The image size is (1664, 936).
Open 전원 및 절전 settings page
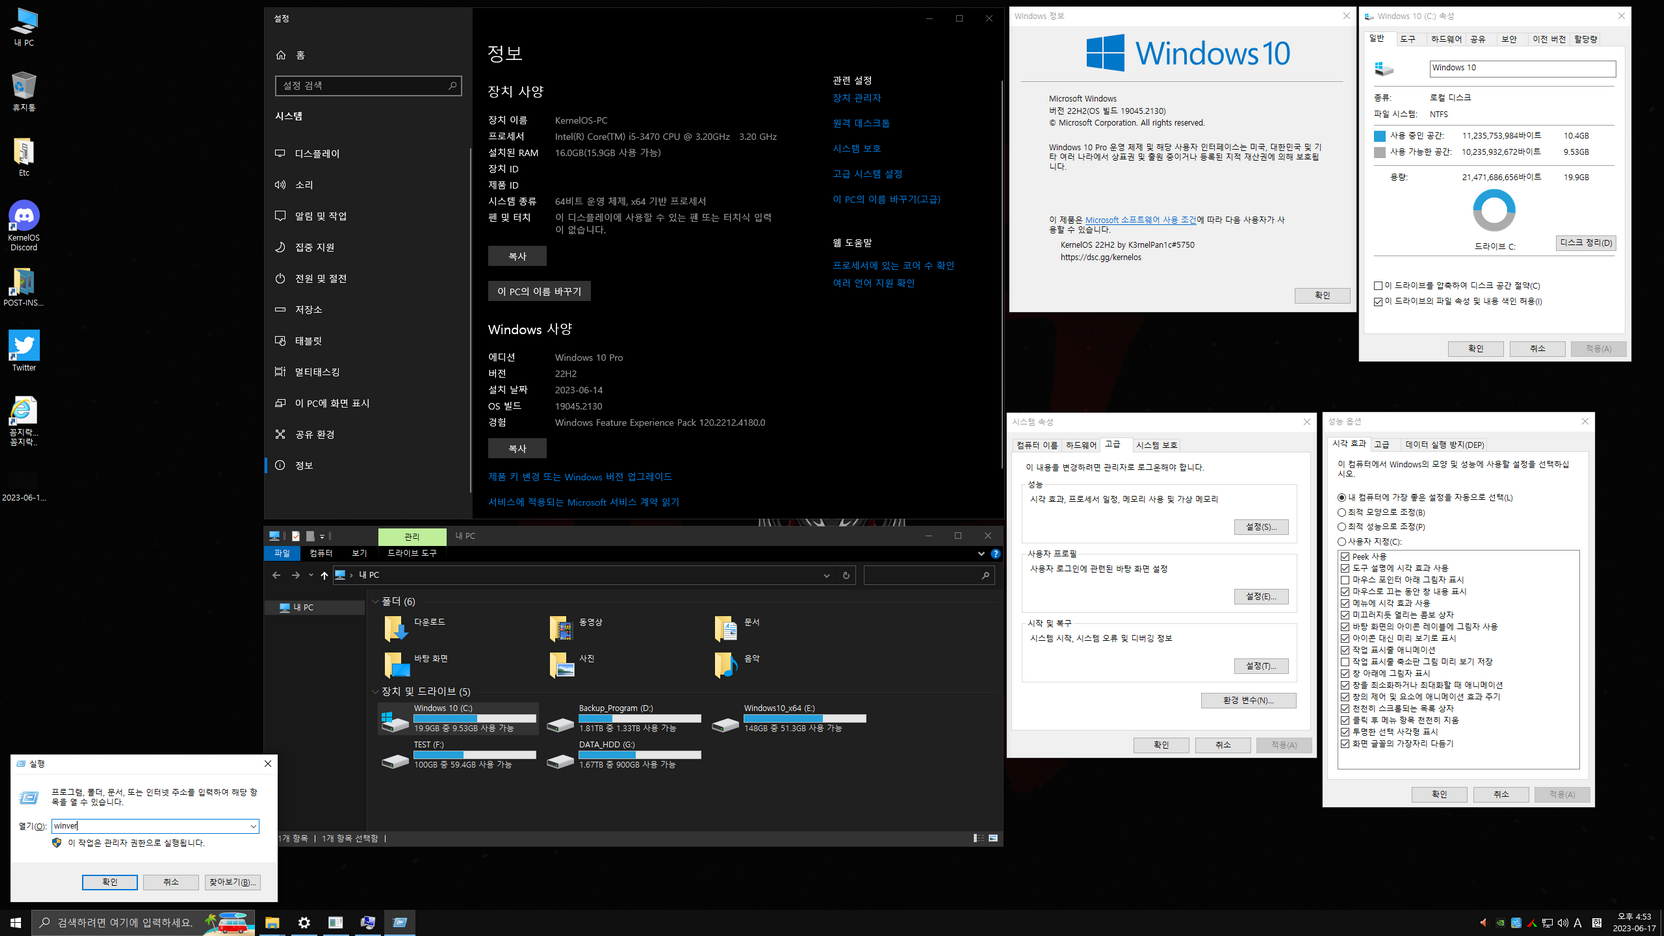368,278
